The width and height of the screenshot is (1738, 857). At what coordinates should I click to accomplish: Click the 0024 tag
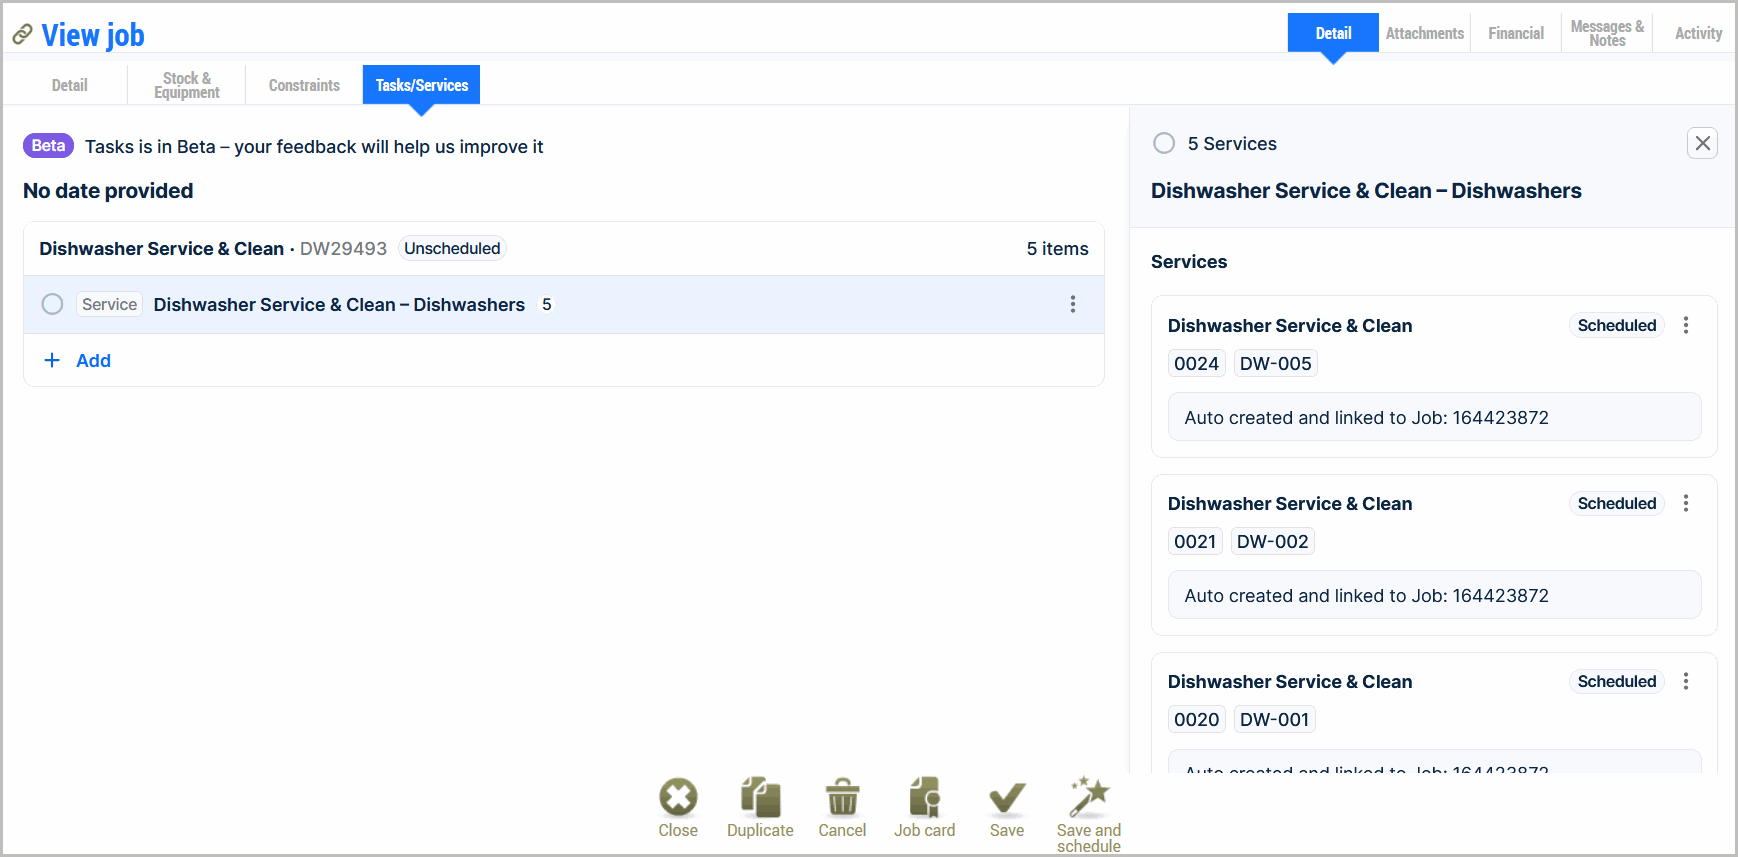click(1197, 363)
